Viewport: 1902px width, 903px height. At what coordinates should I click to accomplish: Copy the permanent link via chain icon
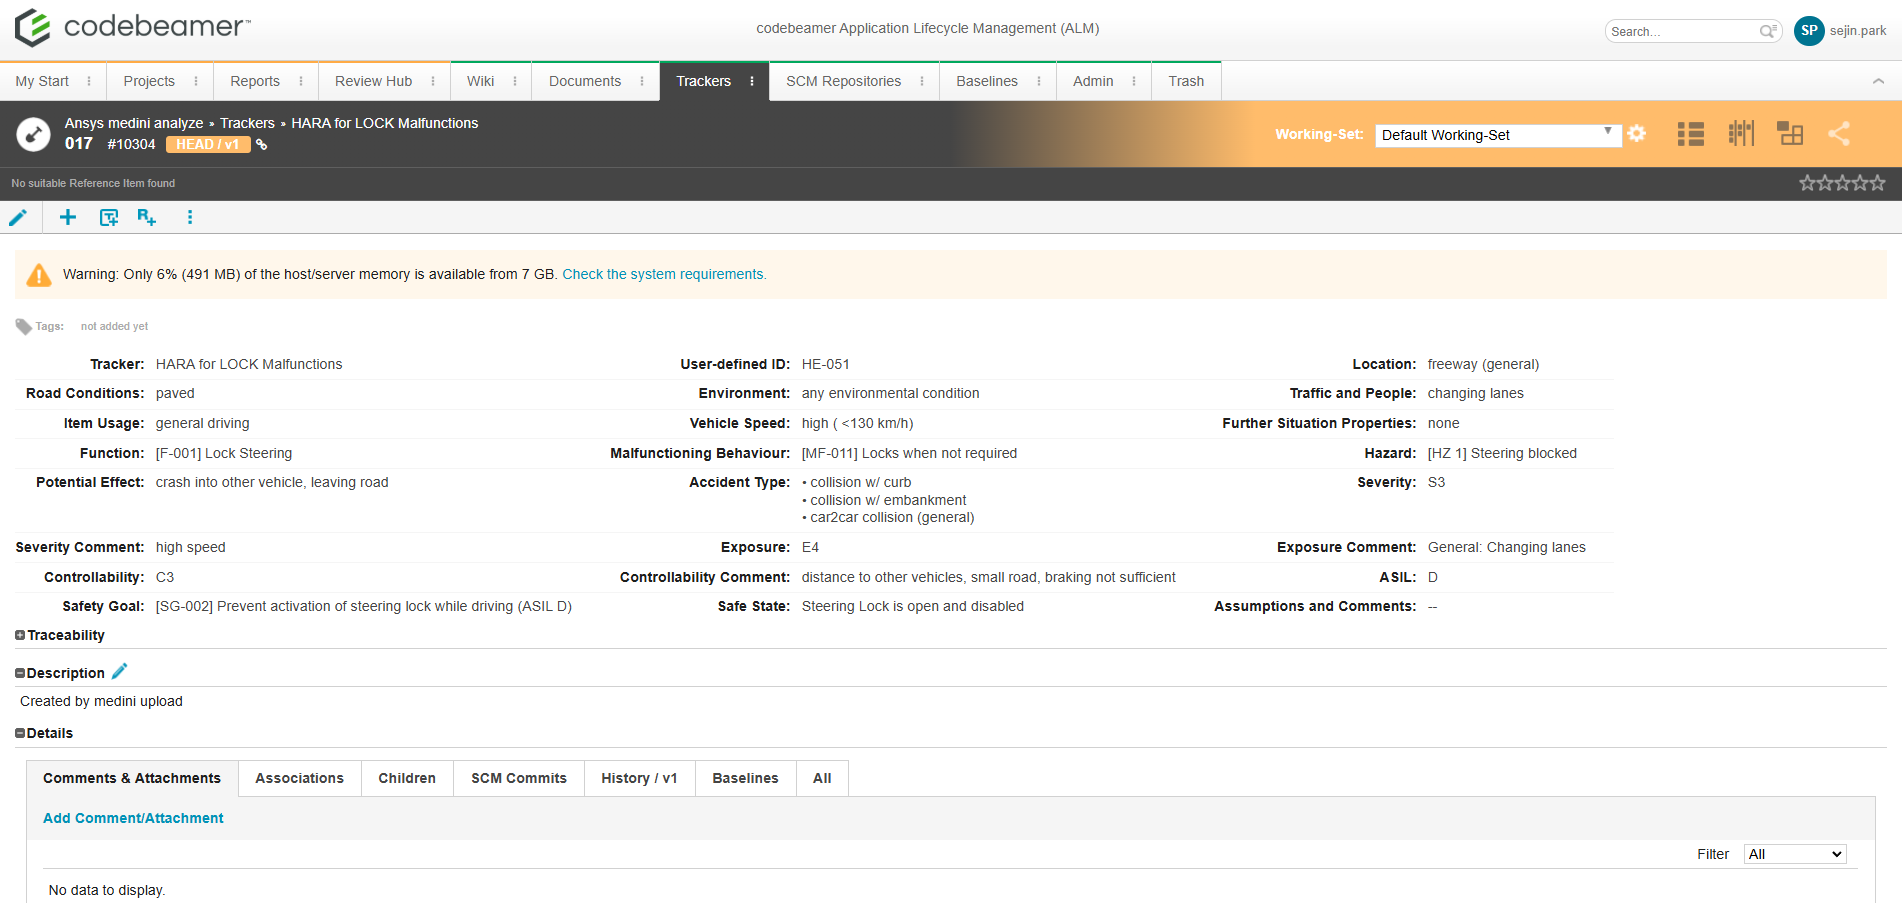point(261,144)
